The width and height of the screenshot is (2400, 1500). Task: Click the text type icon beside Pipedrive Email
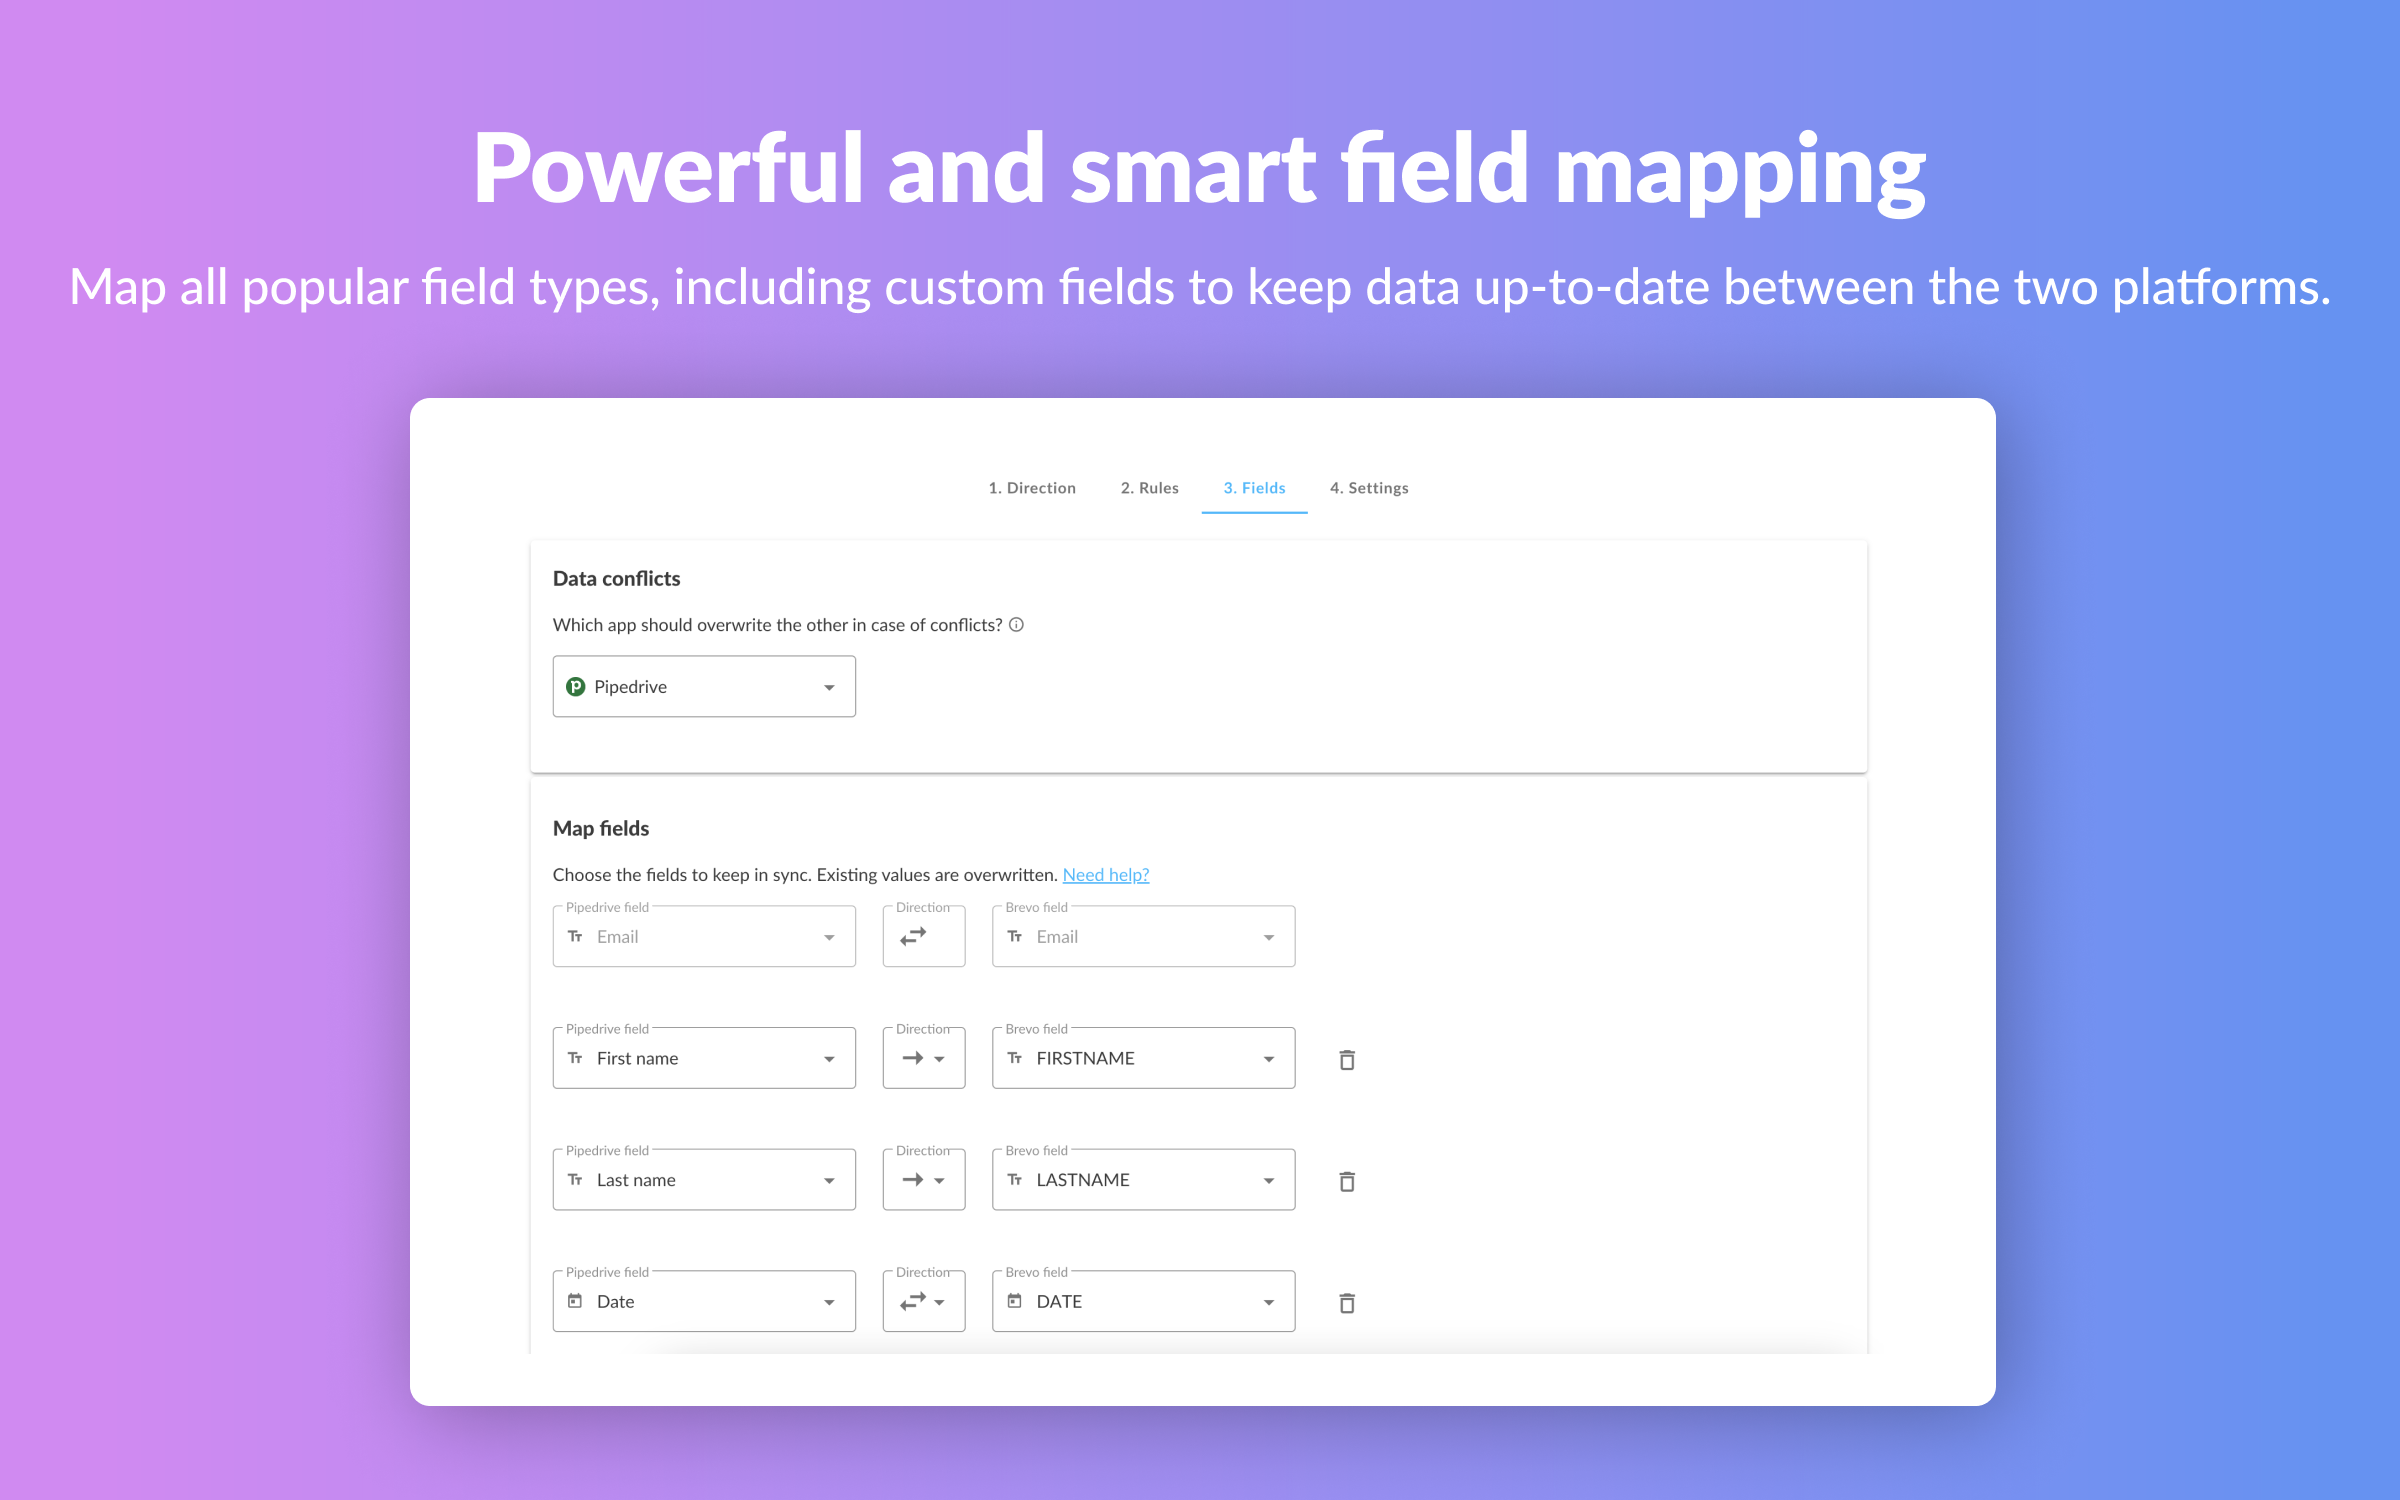pos(575,936)
